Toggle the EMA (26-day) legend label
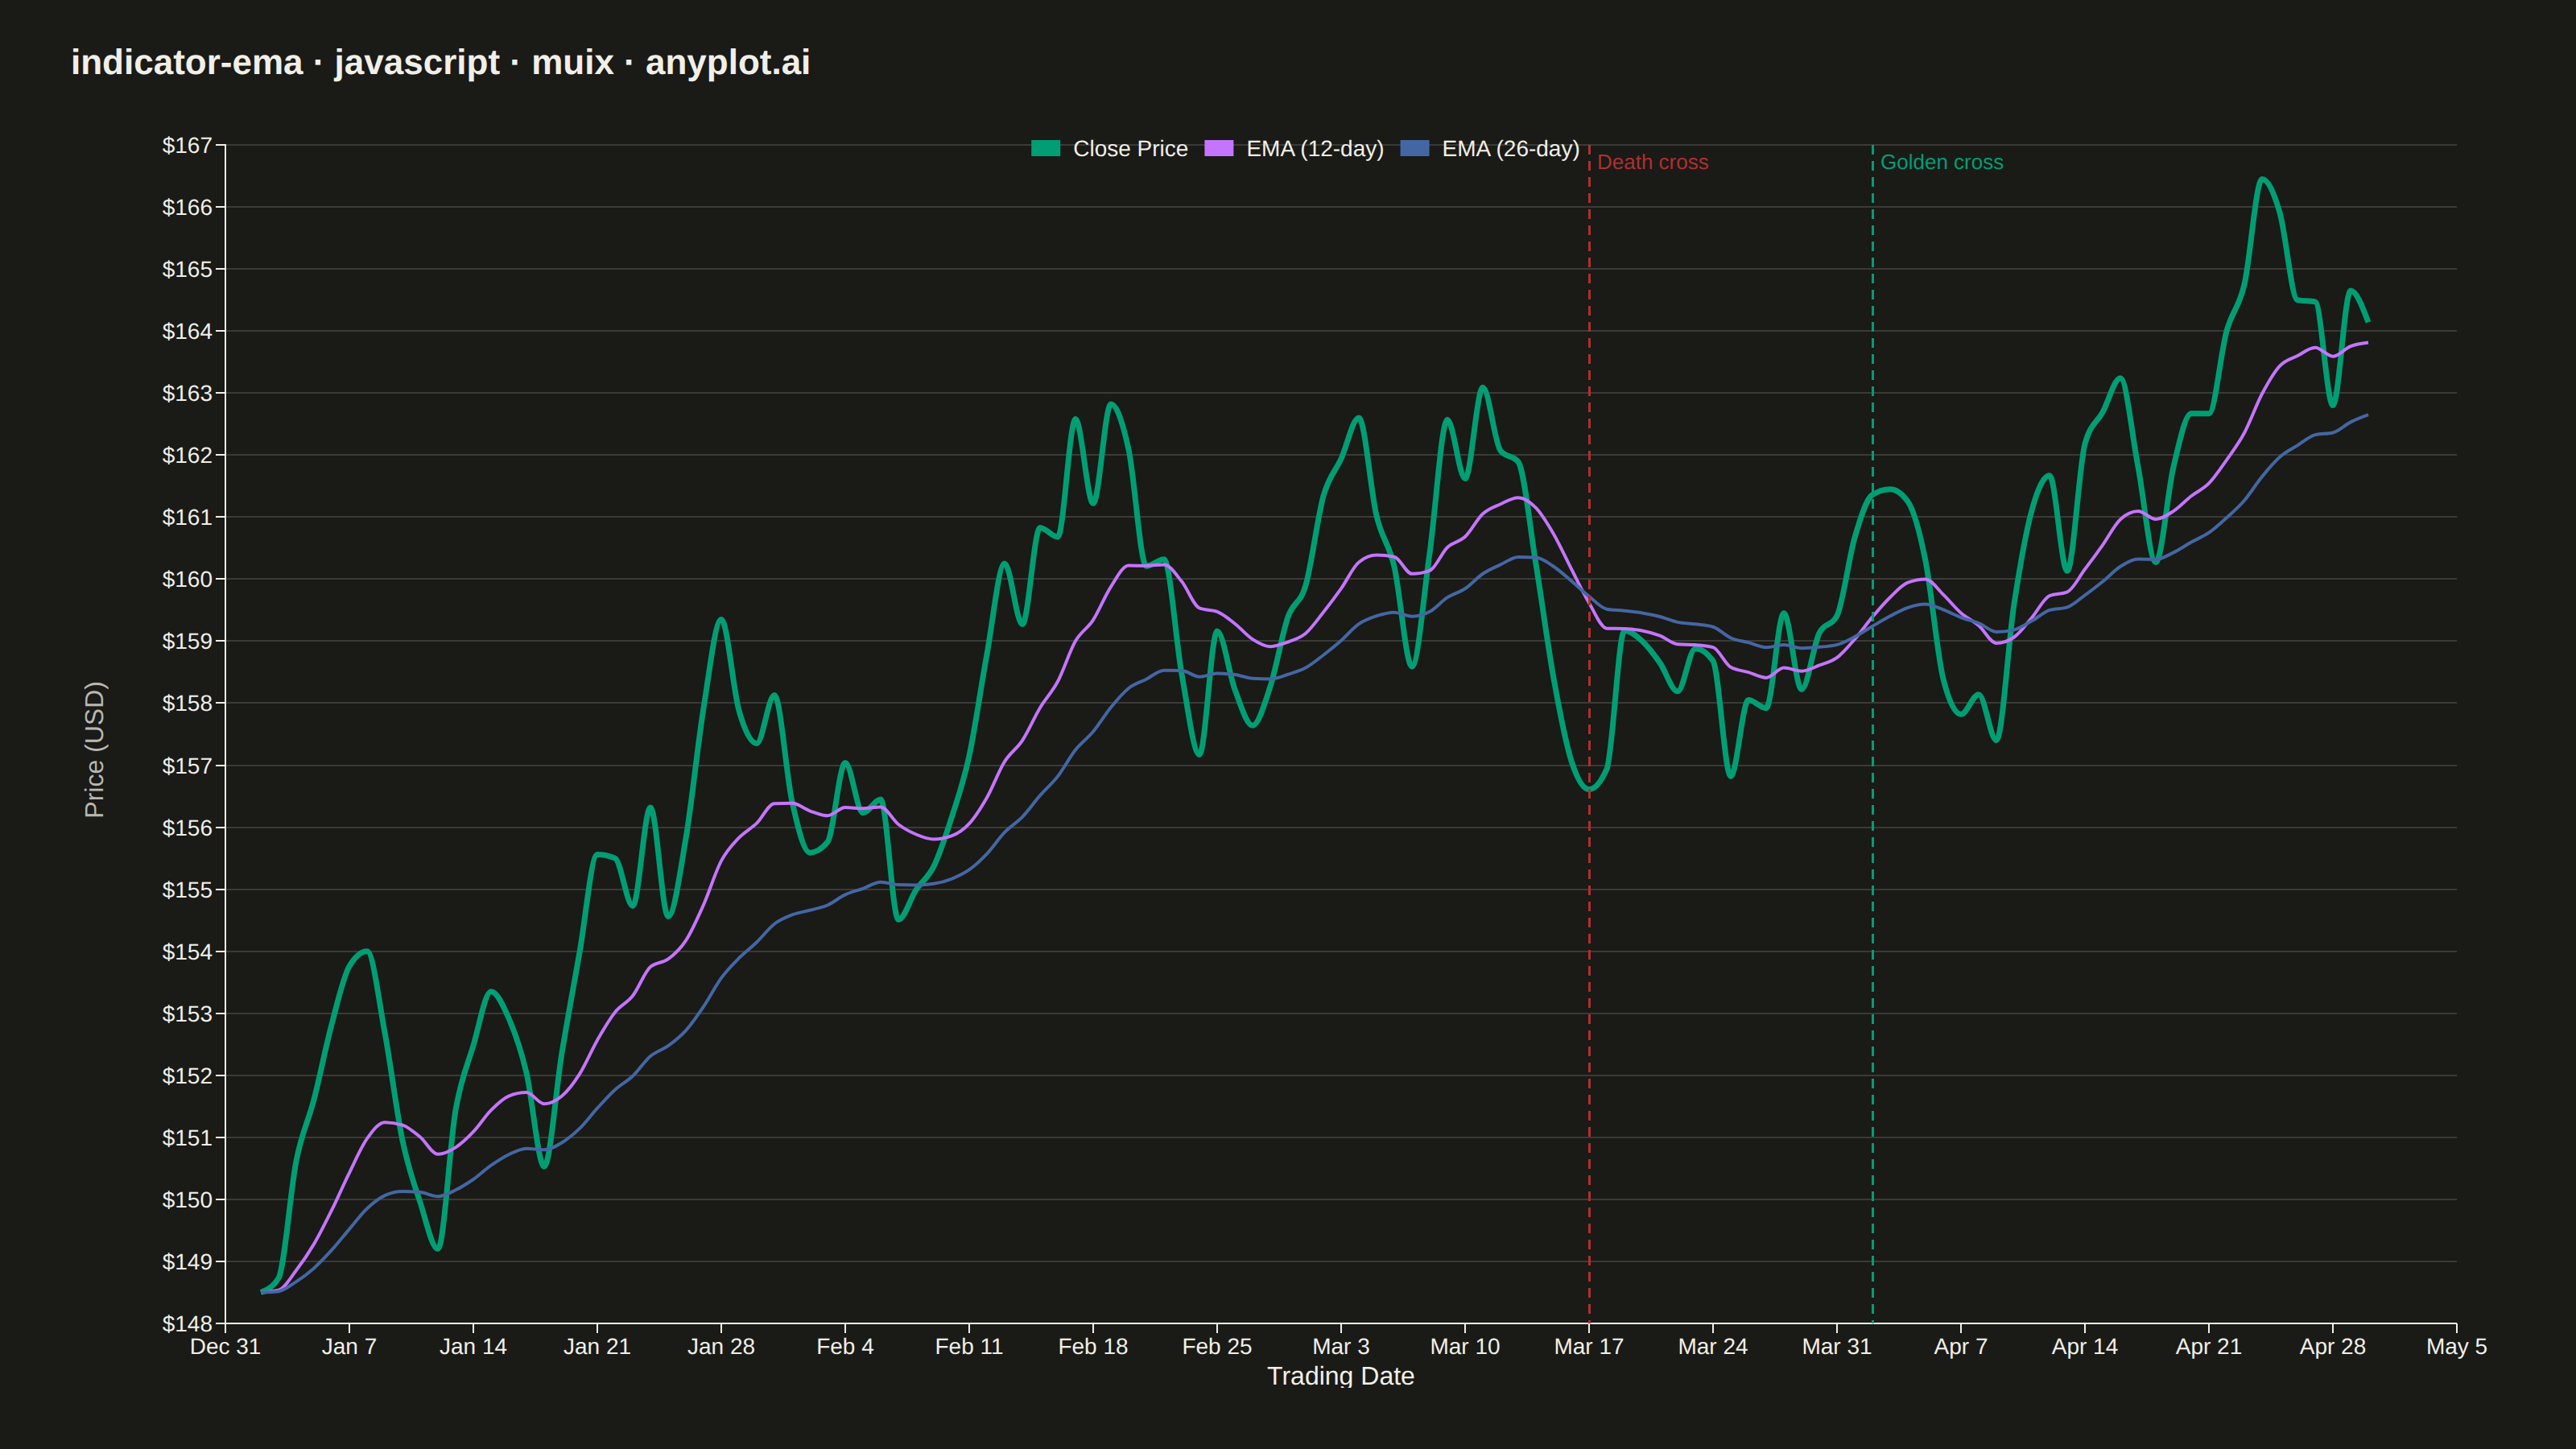This screenshot has width=2576, height=1449. (1510, 149)
